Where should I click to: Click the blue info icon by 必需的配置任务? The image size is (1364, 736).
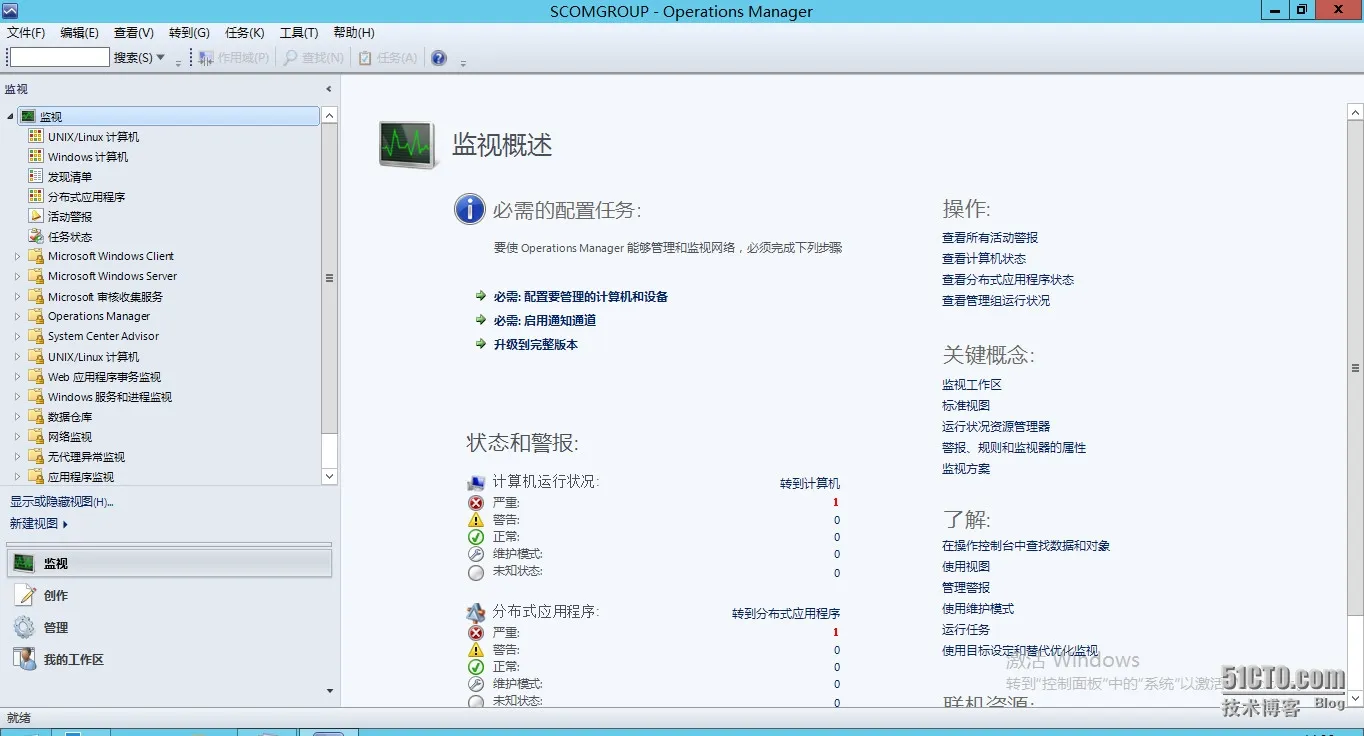469,209
